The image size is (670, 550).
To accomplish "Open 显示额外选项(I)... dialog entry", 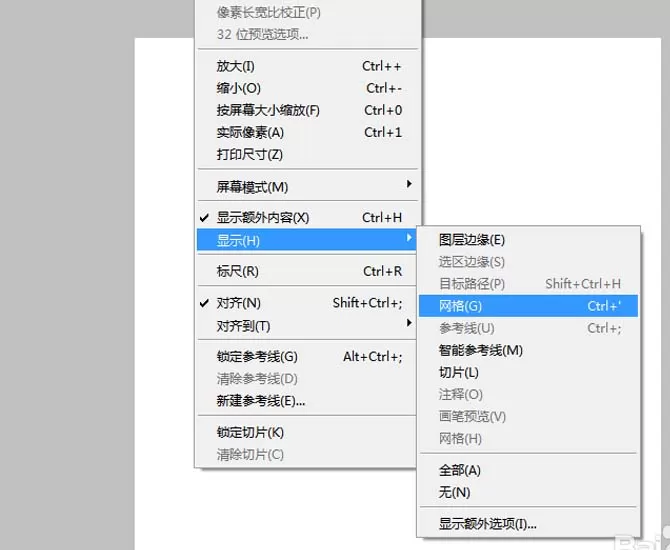I will (x=528, y=524).
